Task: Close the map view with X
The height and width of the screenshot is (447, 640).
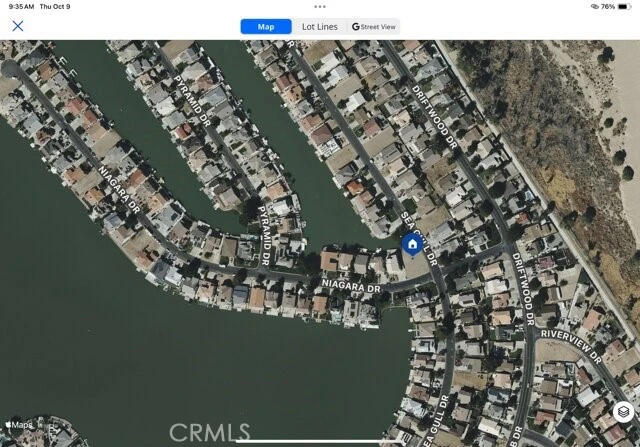Action: (x=18, y=26)
